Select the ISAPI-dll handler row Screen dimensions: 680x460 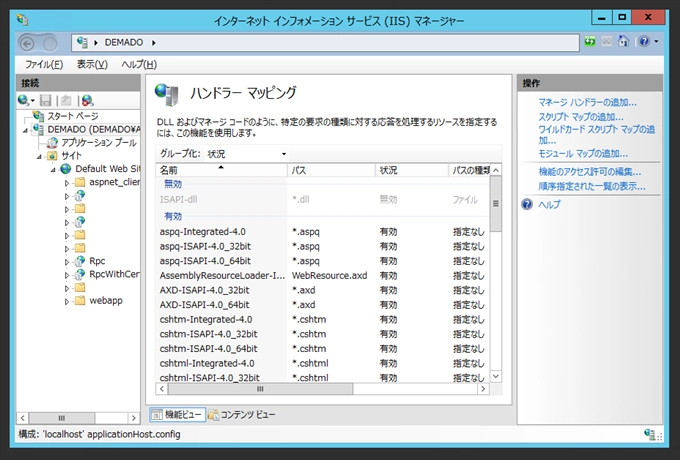click(323, 199)
